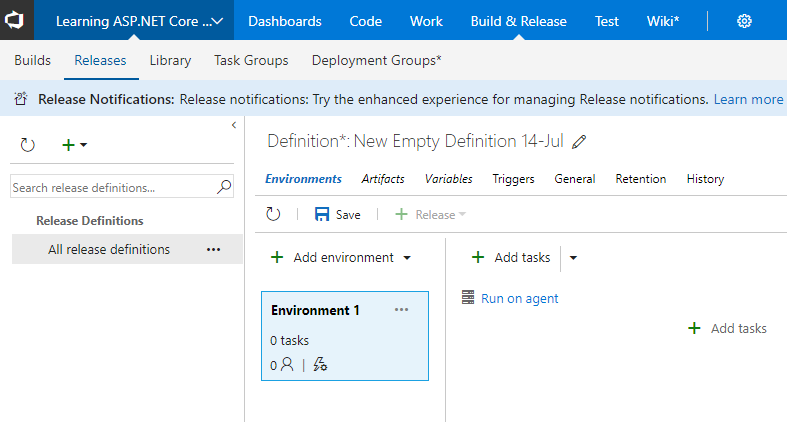787x422 pixels.
Task: Open the Deployment Groups tab
Action: click(376, 60)
